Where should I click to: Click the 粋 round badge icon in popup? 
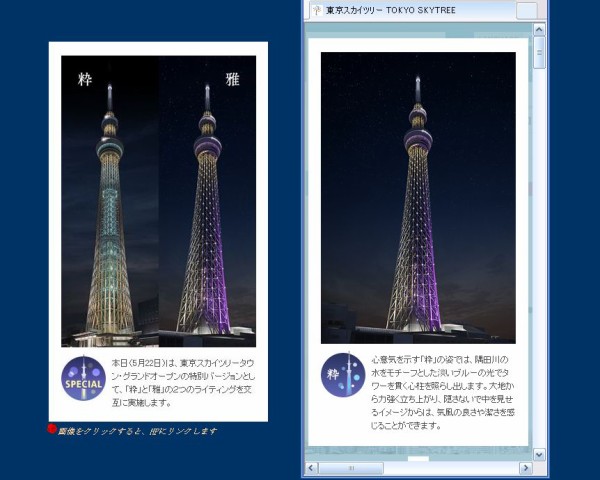click(x=343, y=375)
